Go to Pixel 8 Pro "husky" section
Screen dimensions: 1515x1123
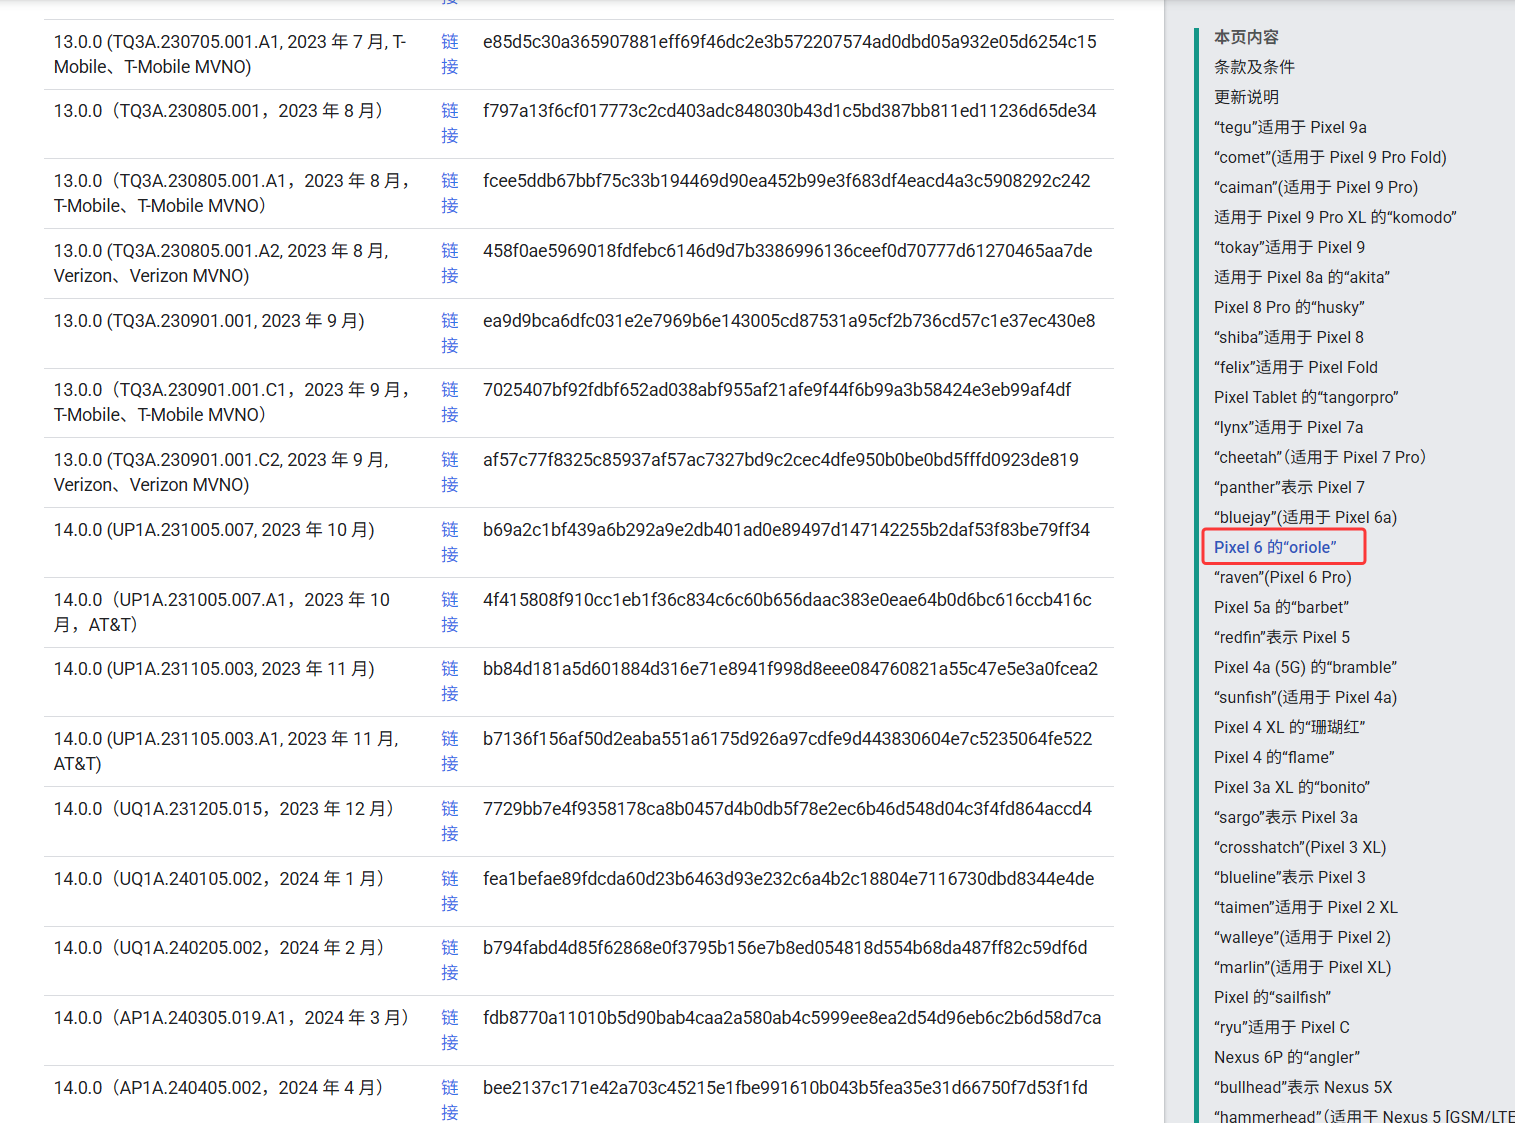pos(1288,307)
